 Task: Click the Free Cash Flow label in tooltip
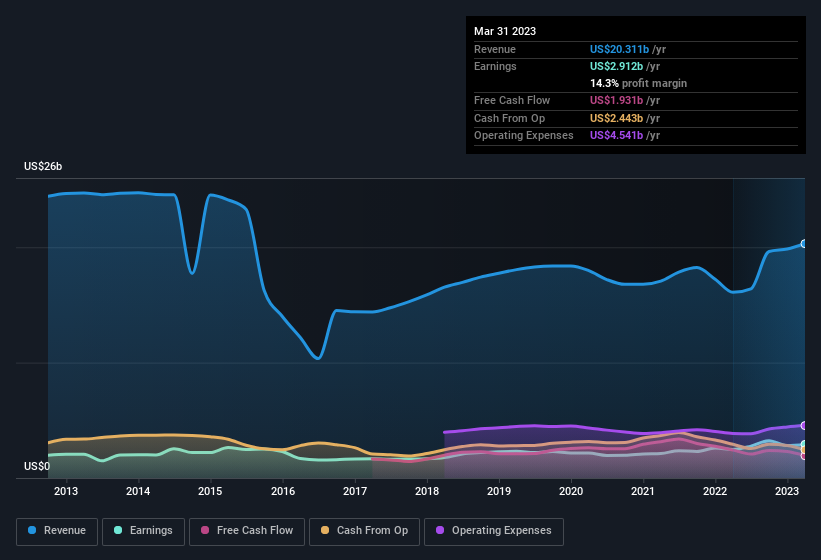(x=512, y=100)
